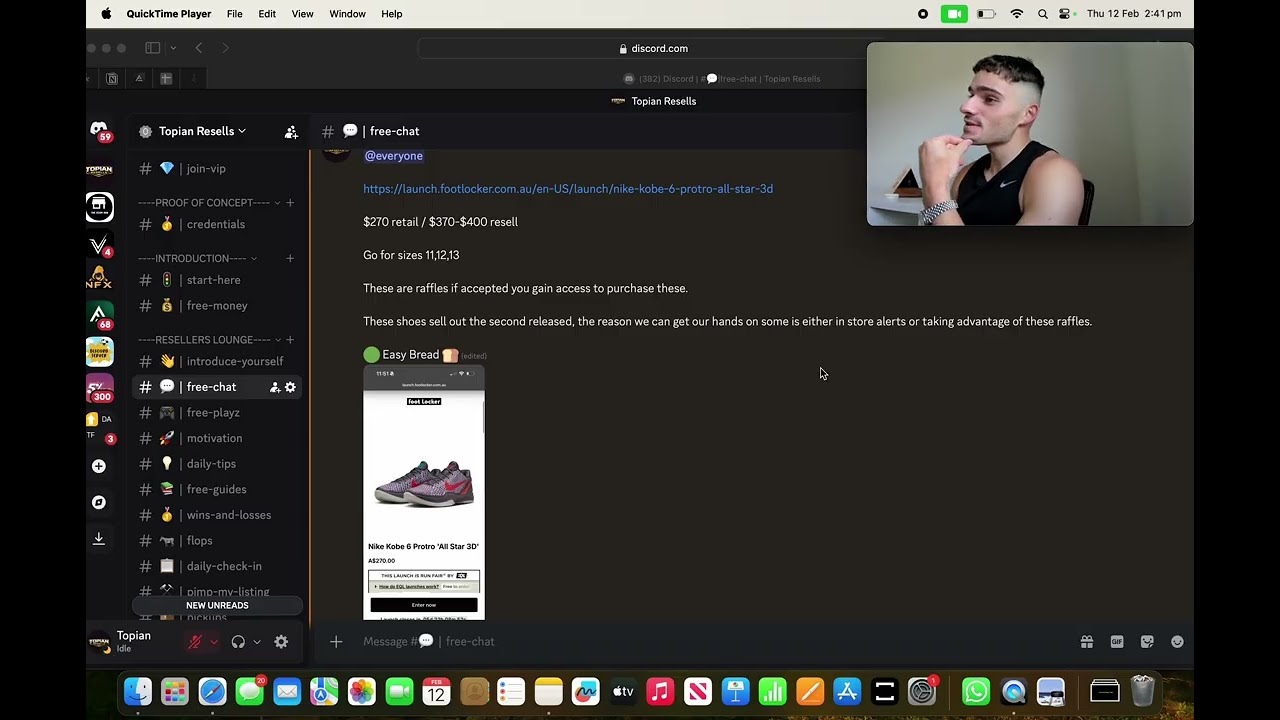The height and width of the screenshot is (720, 1280).
Task: Click the Add a Server plus icon
Action: pyautogui.click(x=99, y=466)
